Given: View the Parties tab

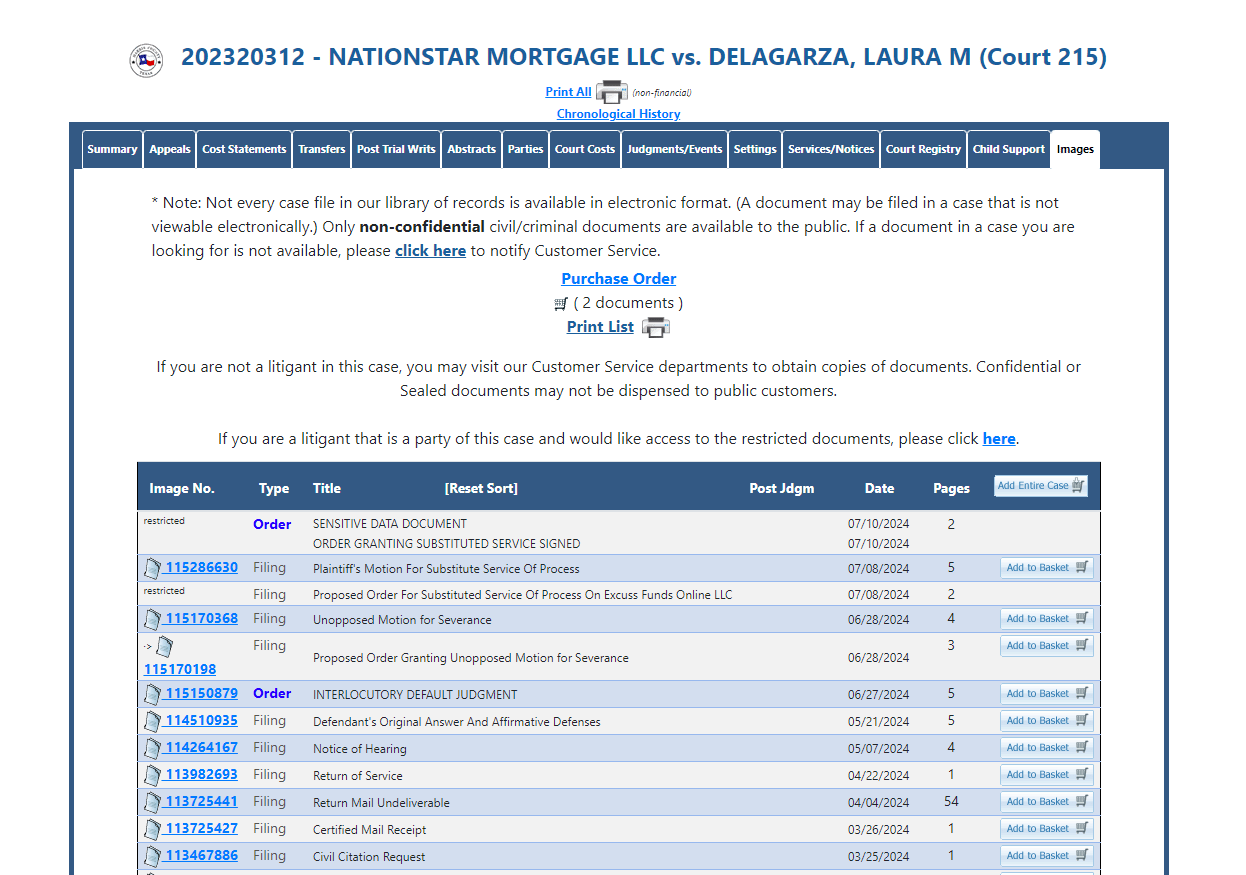Looking at the screenshot, I should (526, 149).
